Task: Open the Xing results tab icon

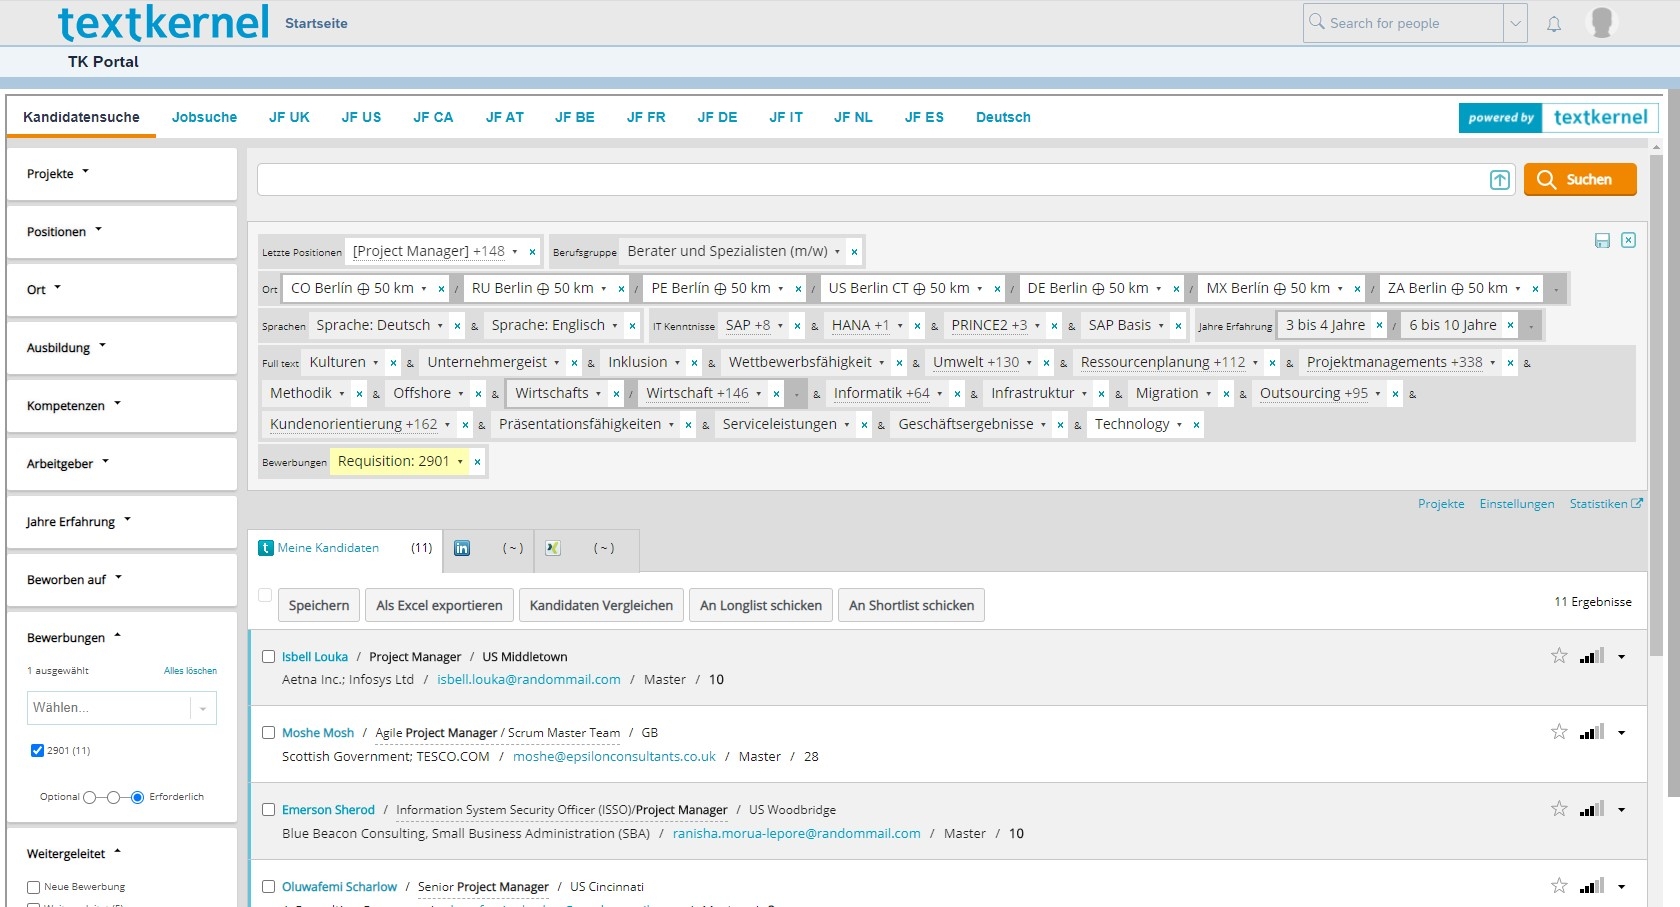Action: pos(553,548)
